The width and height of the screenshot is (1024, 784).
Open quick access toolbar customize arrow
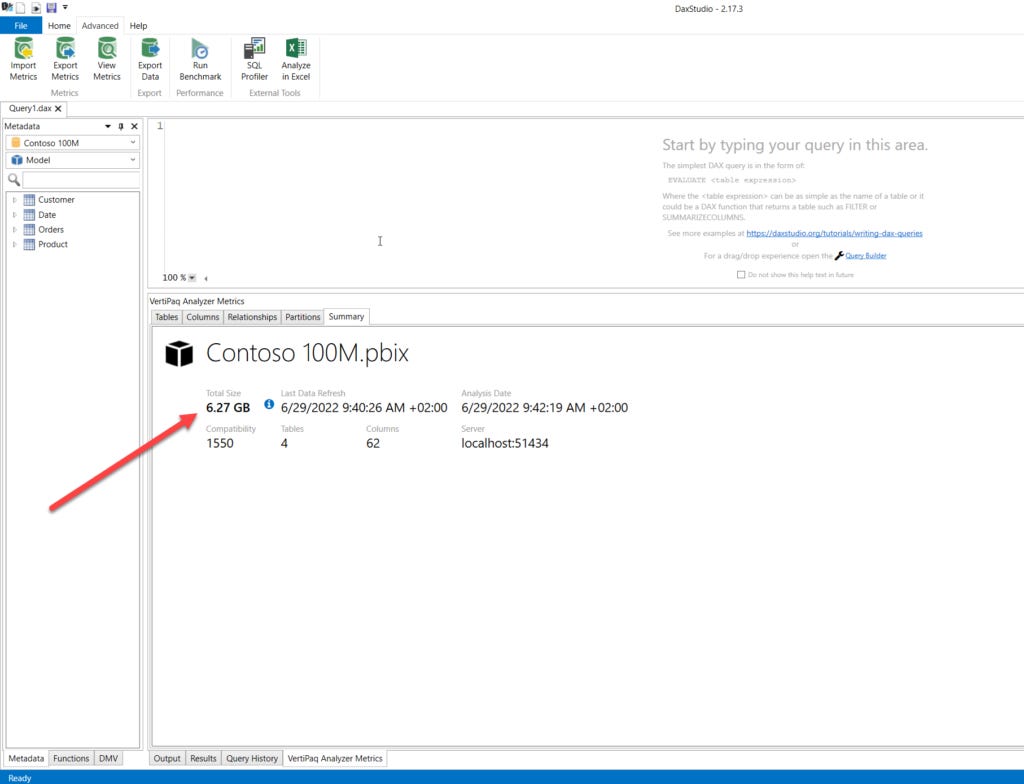pyautogui.click(x=65, y=8)
